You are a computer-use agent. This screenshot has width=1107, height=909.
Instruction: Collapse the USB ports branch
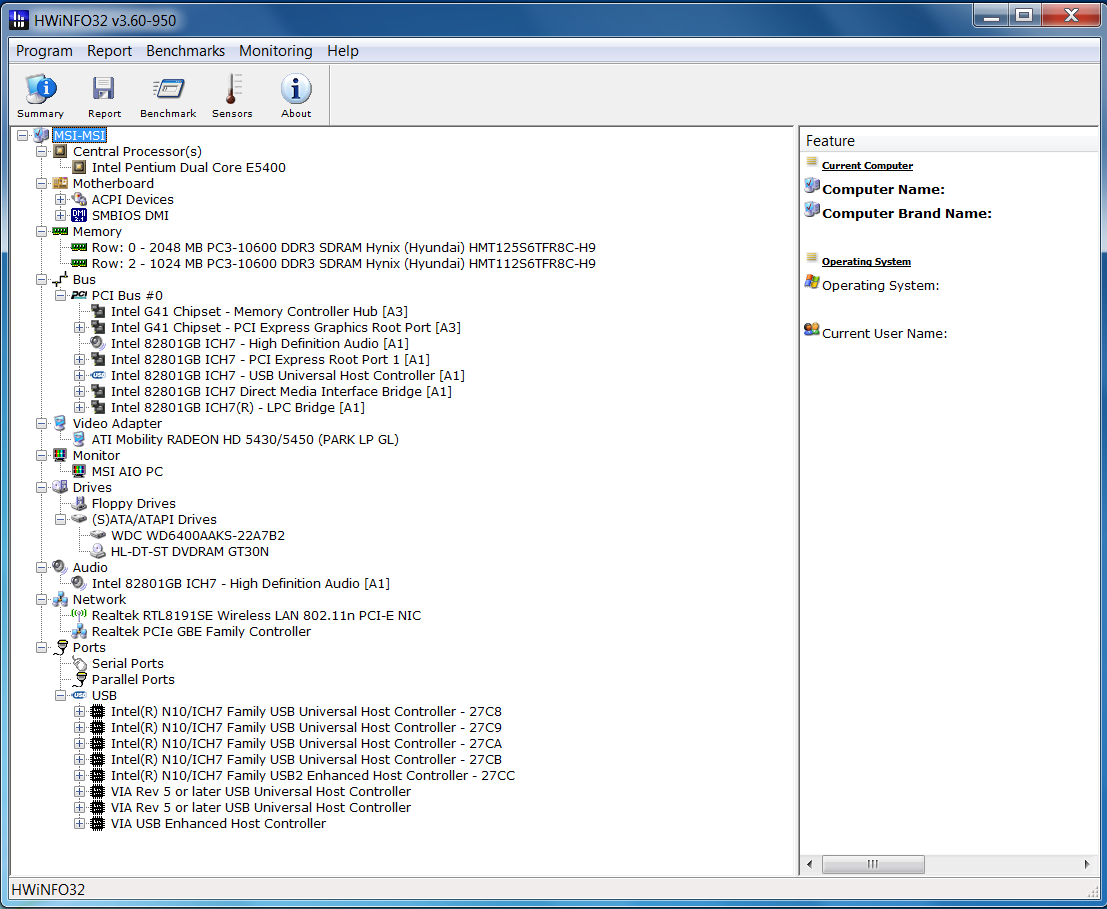click(x=61, y=696)
